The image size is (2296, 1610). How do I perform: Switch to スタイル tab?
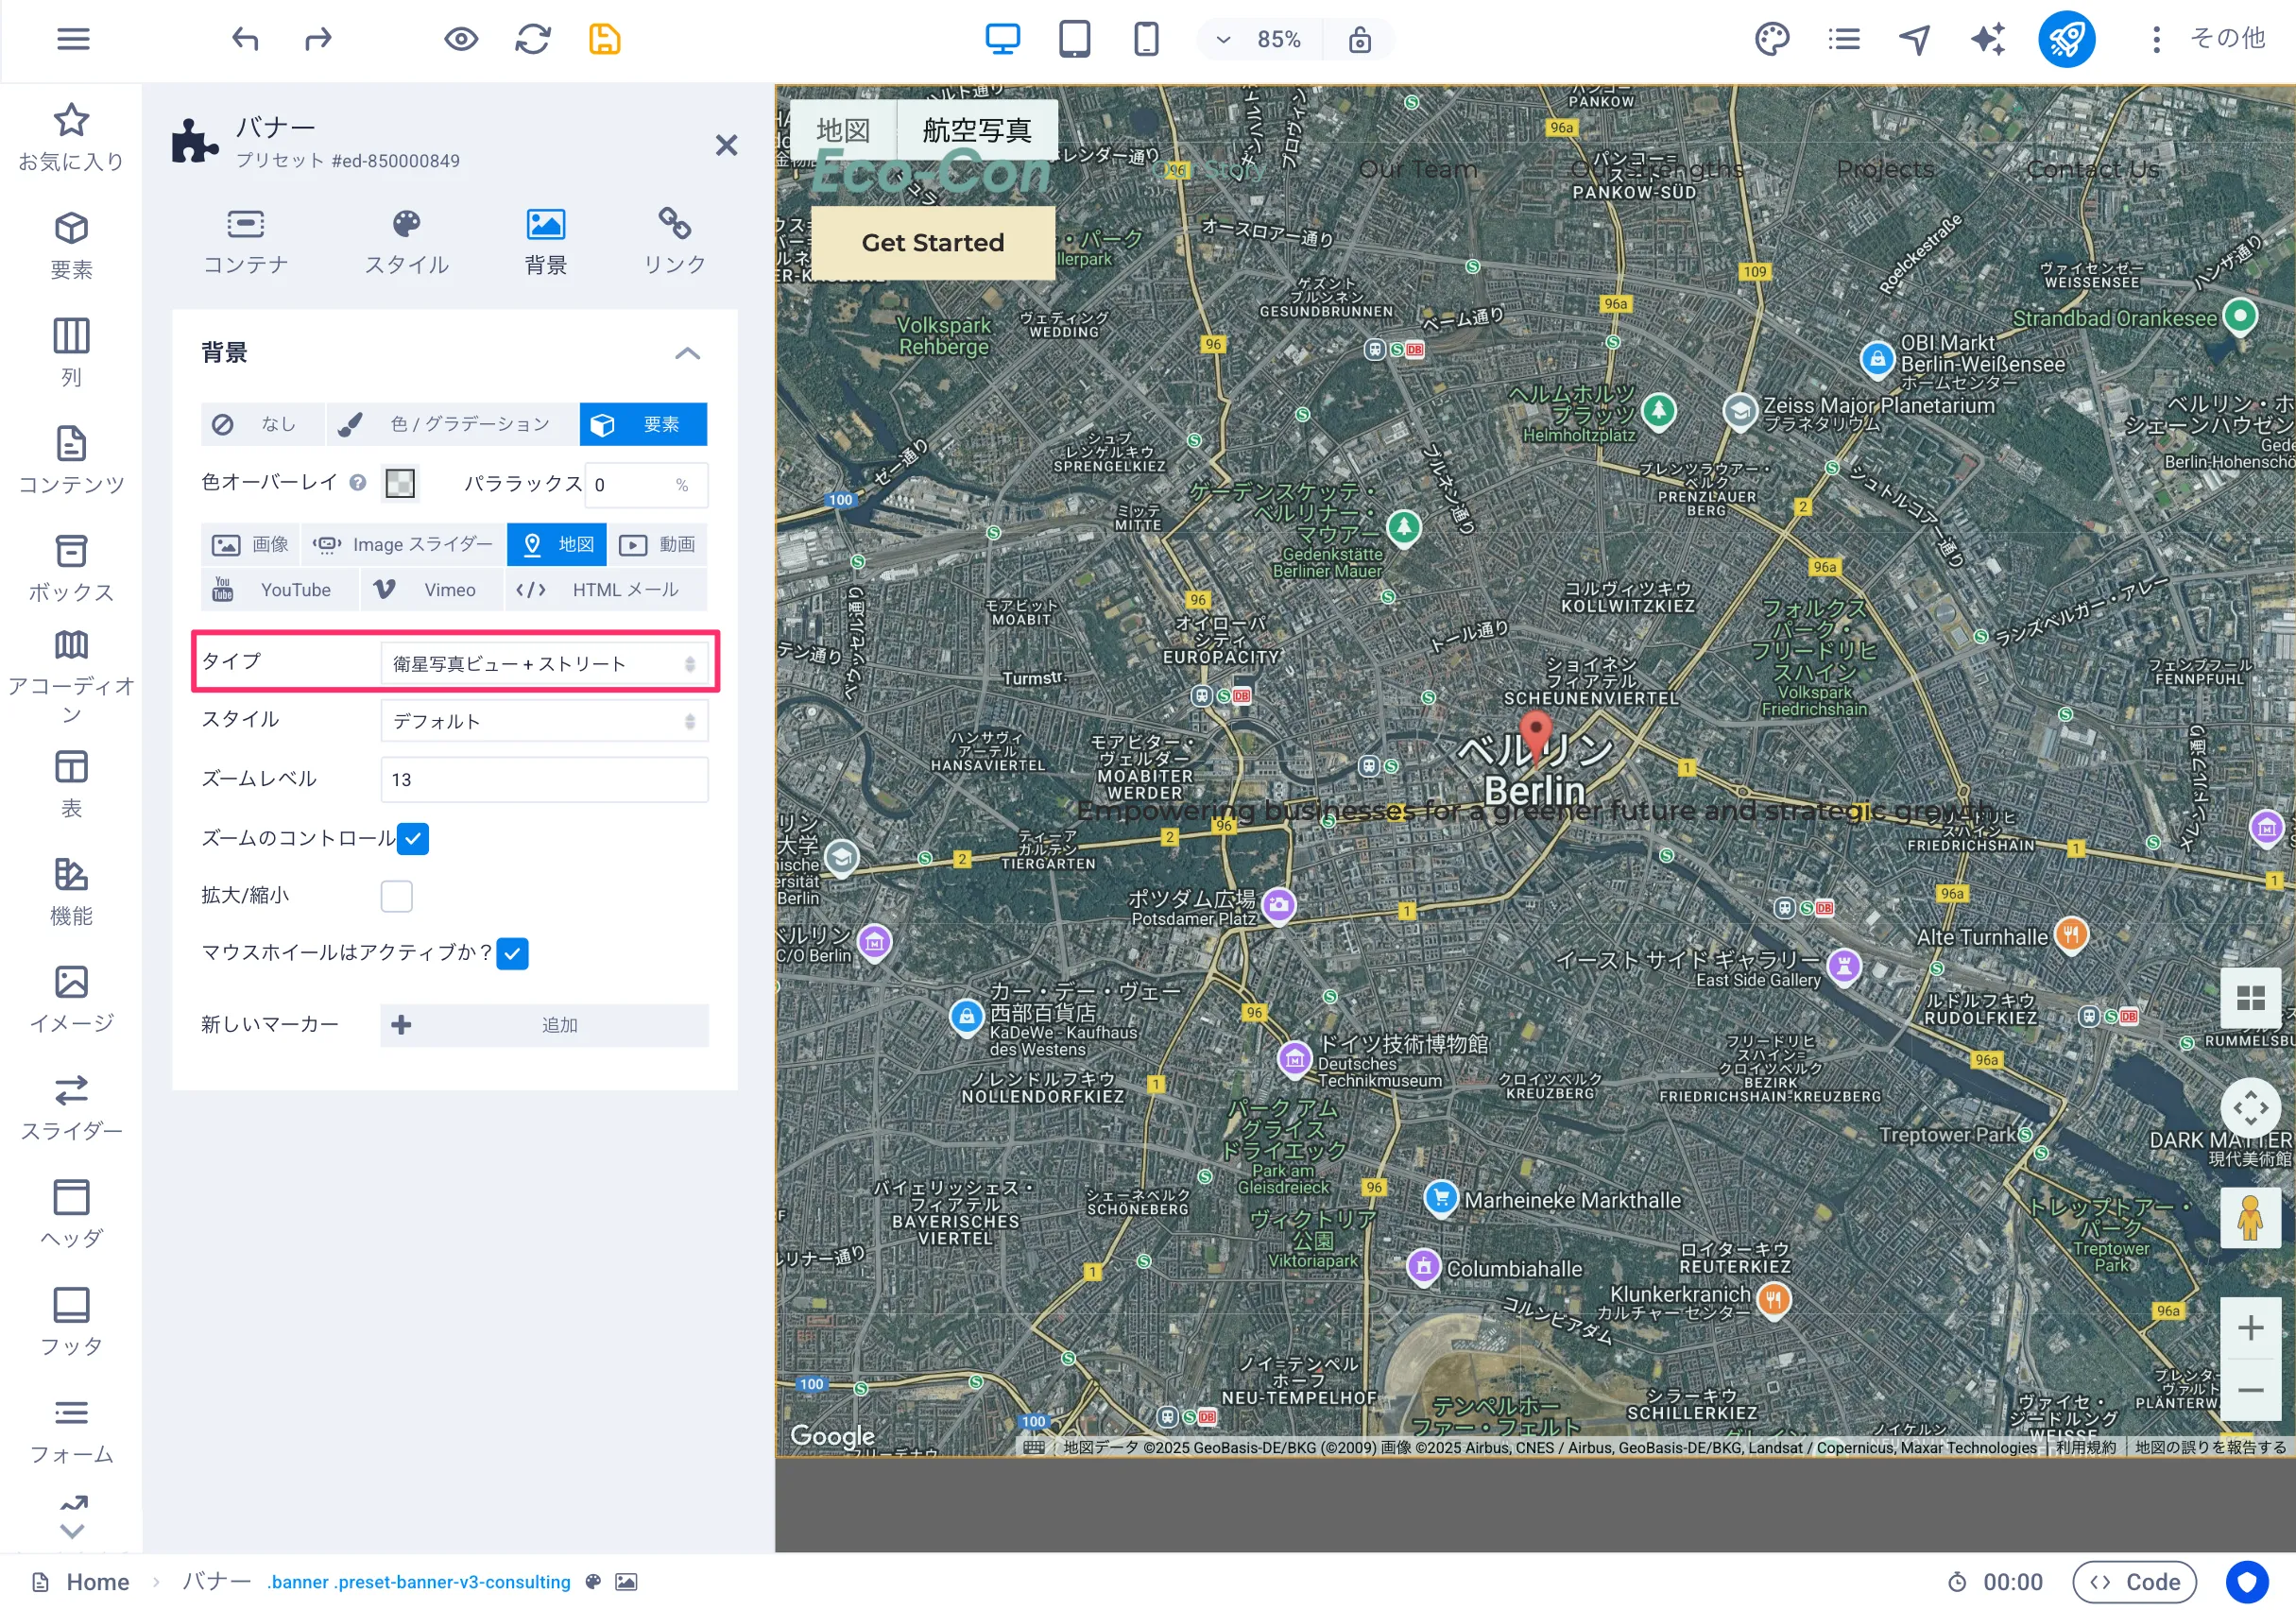coord(406,241)
